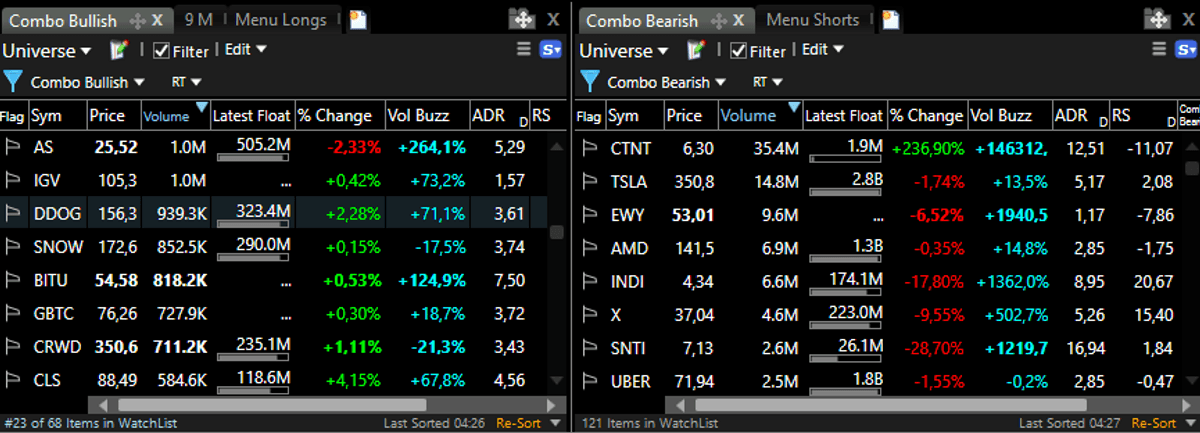The image size is (1200, 433).
Task: Select the GBTC symbol row
Action: [x=275, y=313]
